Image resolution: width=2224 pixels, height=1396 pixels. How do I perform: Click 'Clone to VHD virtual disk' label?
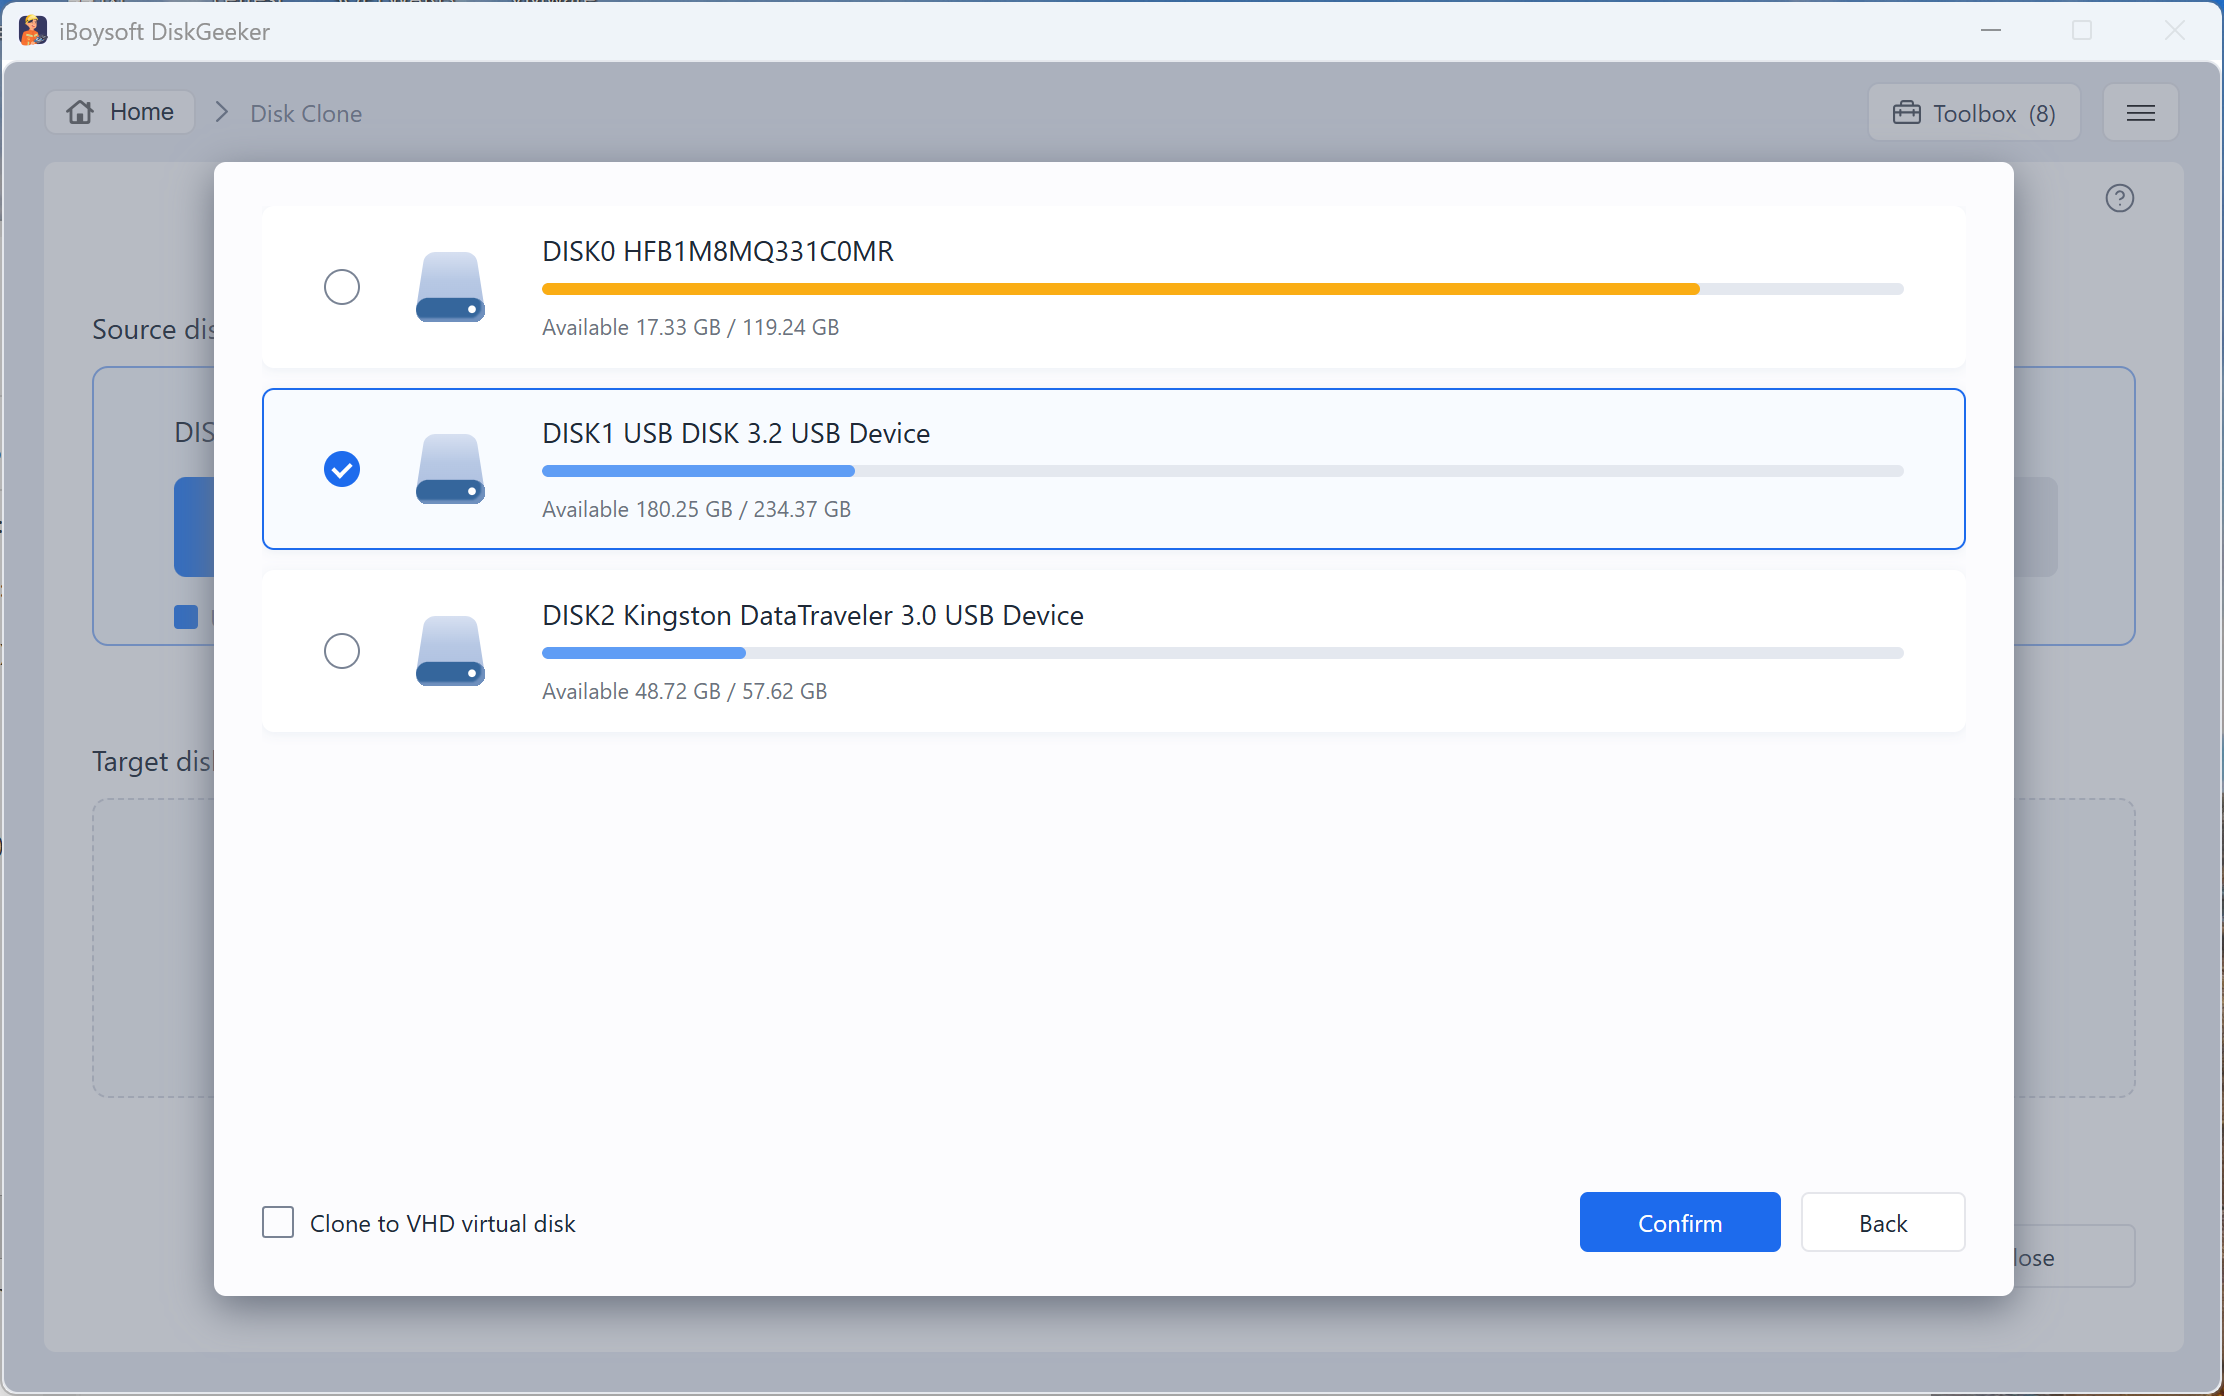pos(443,1223)
